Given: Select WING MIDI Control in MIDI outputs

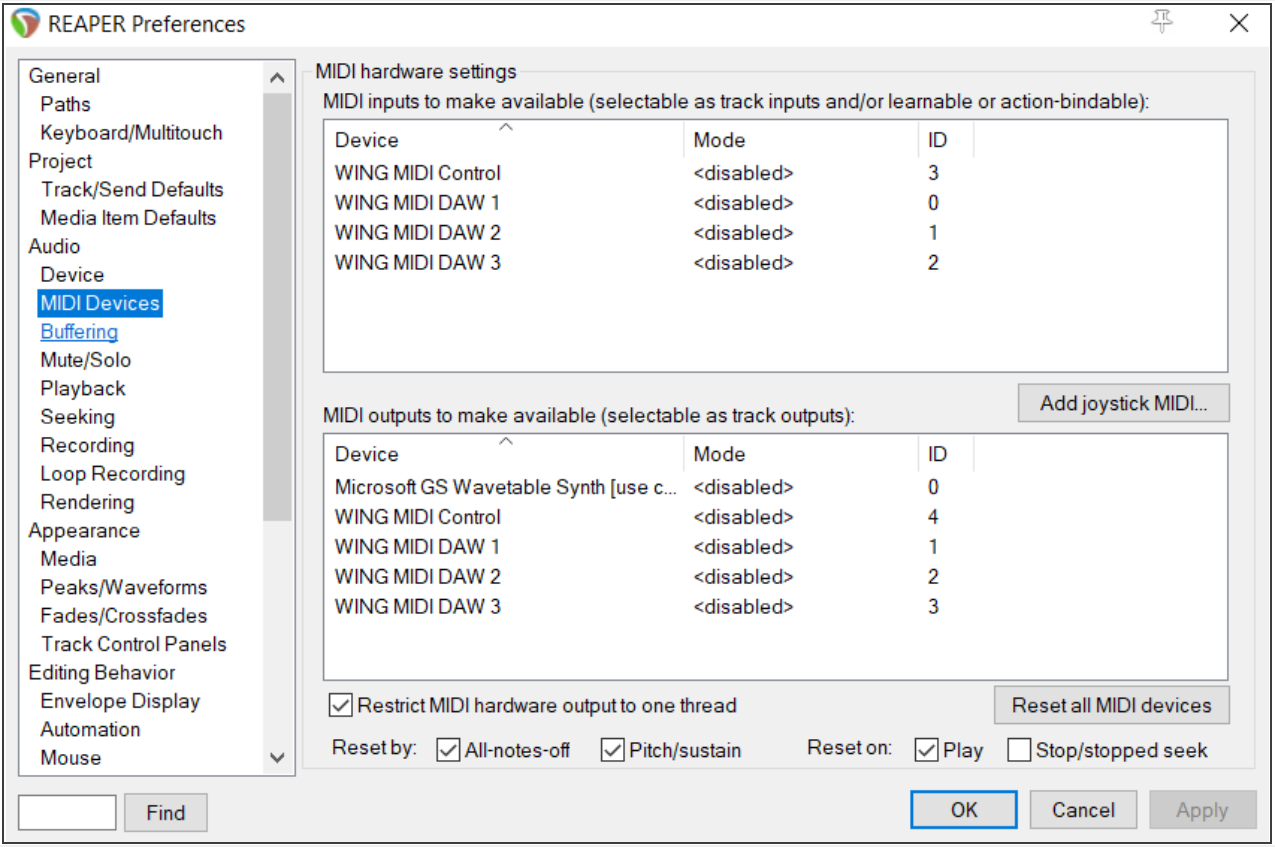Looking at the screenshot, I should [418, 517].
